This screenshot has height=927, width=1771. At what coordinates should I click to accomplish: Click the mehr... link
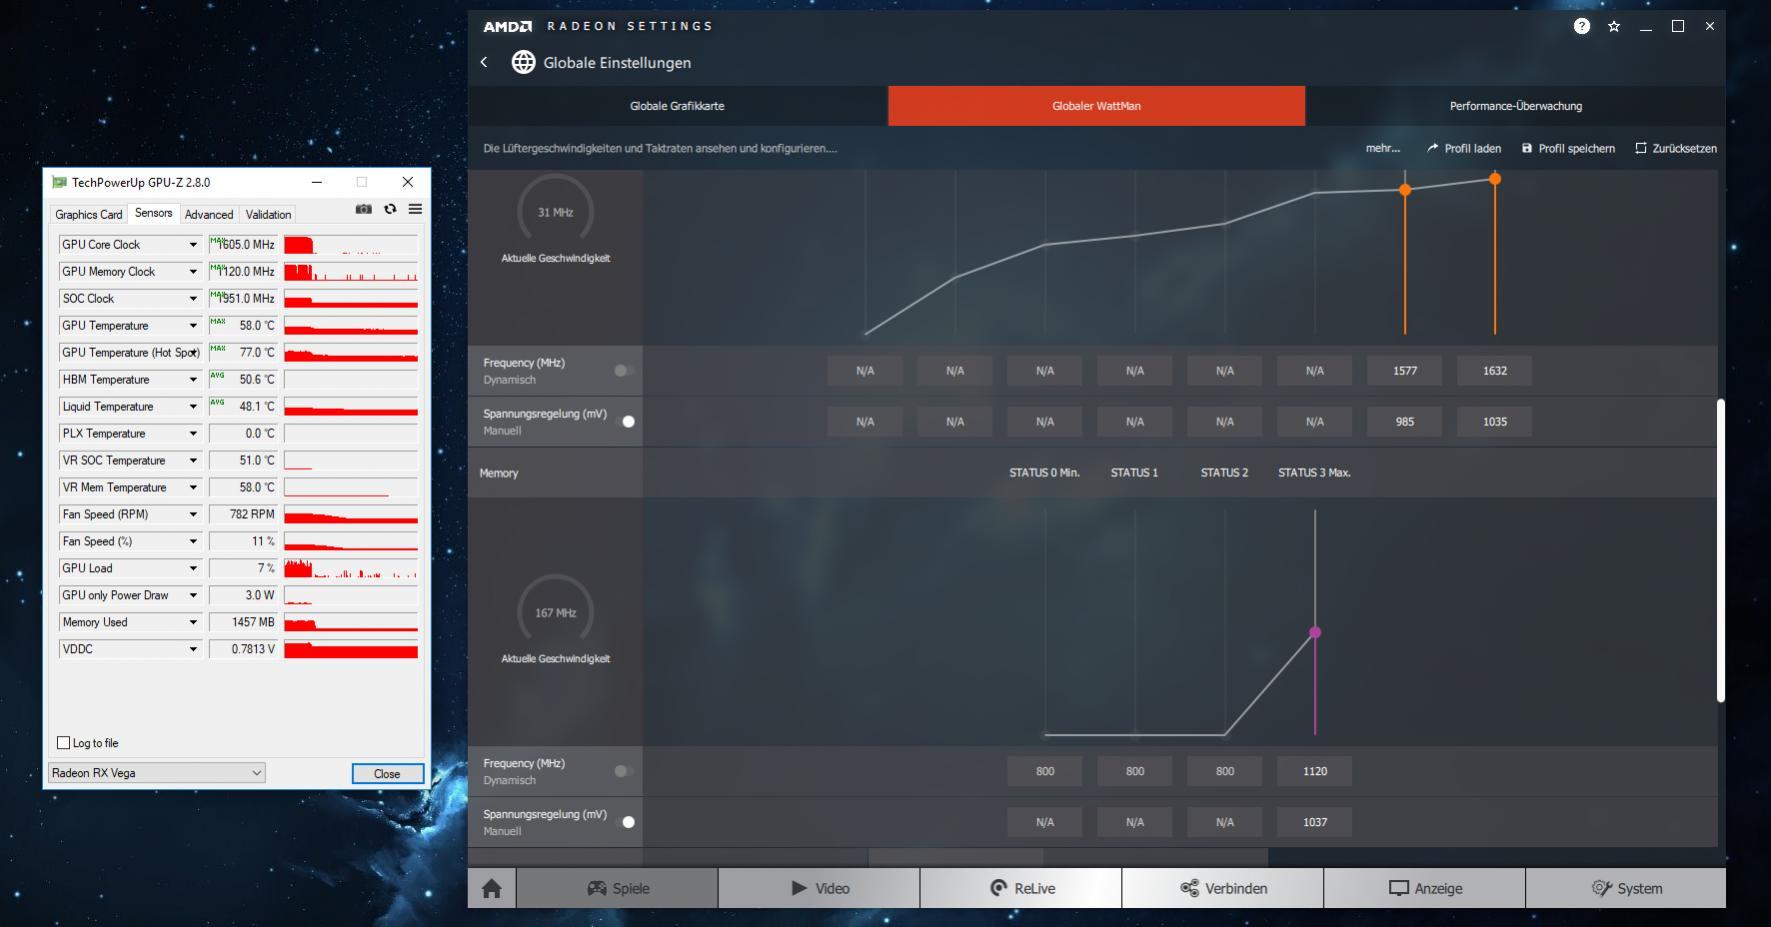coord(1383,148)
